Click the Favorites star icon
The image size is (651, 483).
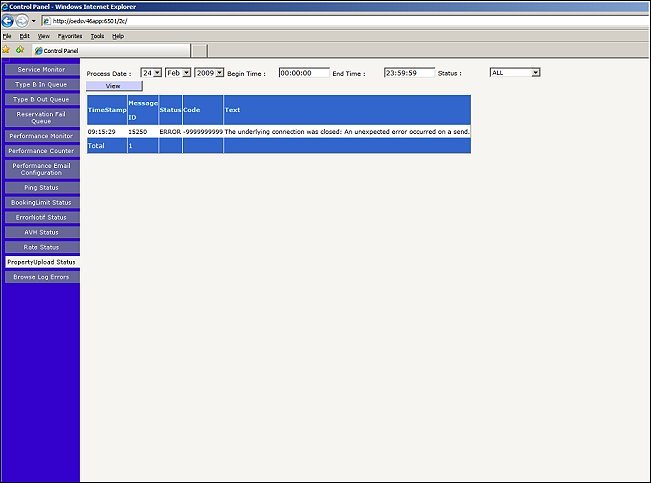coord(6,49)
